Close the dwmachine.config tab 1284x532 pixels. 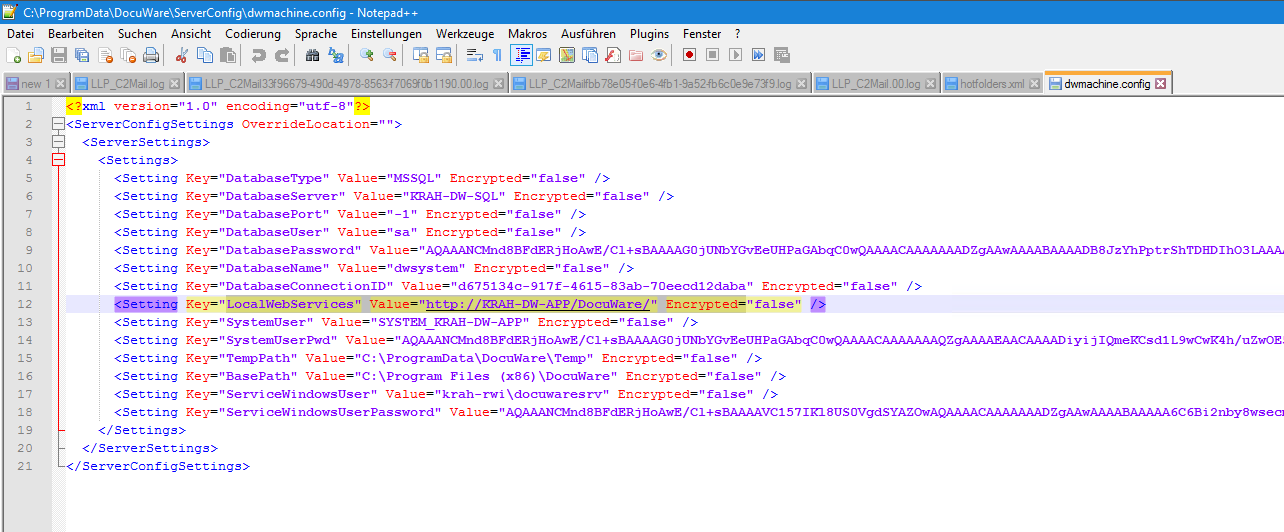coord(1160,84)
